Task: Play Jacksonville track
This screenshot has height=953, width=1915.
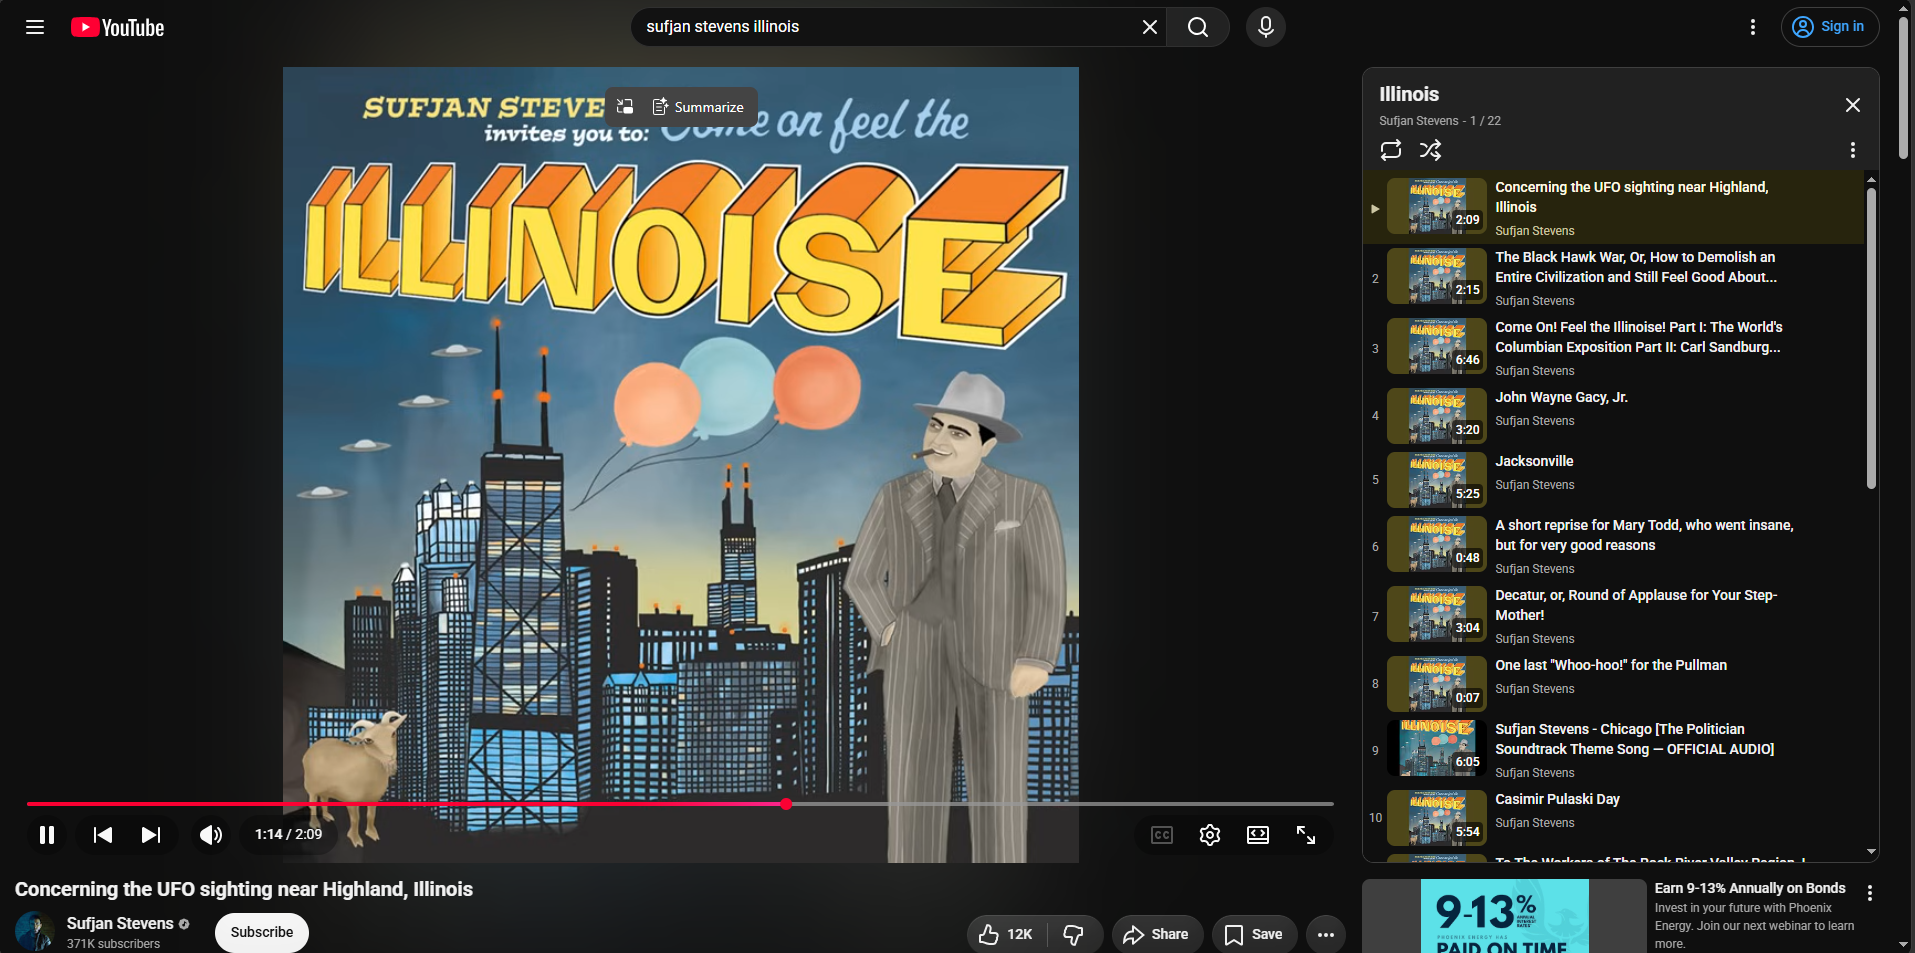Action: click(x=1613, y=479)
